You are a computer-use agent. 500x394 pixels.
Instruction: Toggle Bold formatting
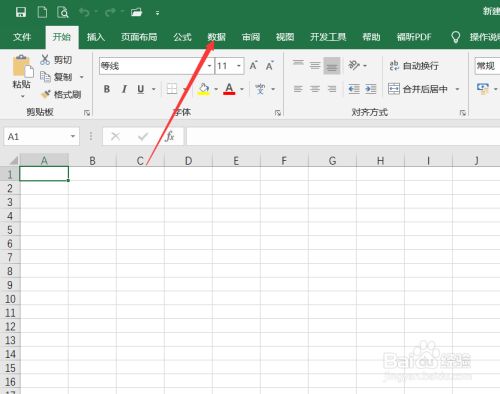click(x=107, y=89)
